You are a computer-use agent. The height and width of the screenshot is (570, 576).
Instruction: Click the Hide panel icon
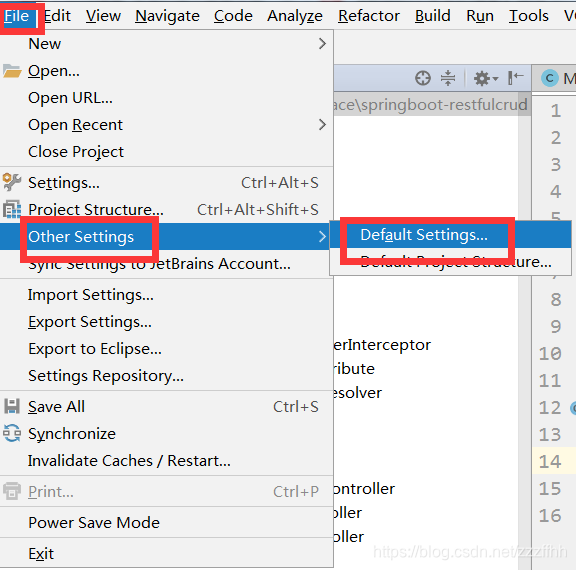[x=516, y=78]
